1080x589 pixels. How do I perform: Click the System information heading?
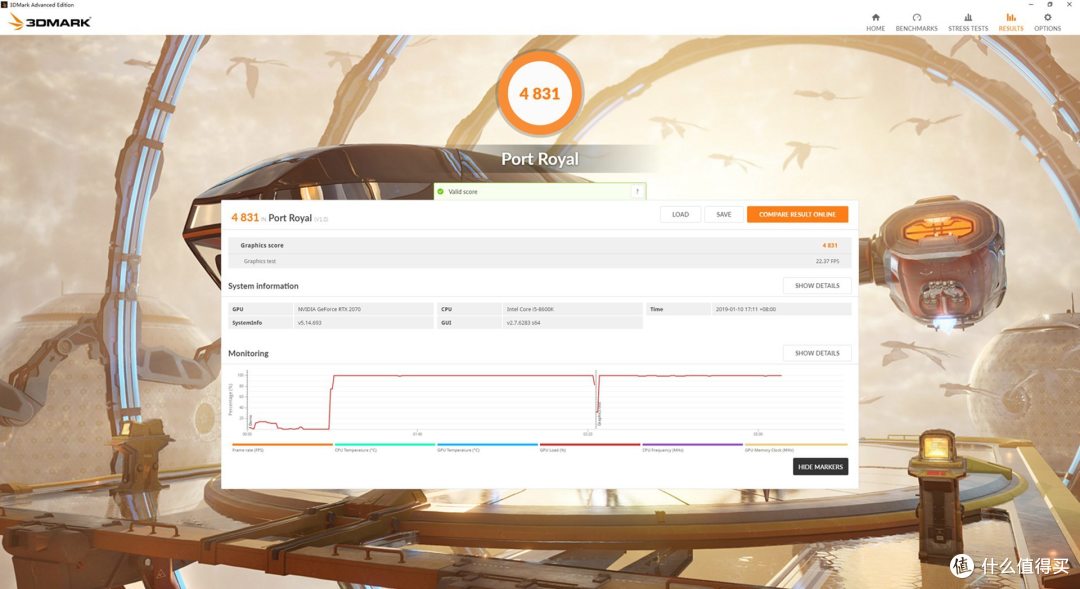(x=263, y=286)
